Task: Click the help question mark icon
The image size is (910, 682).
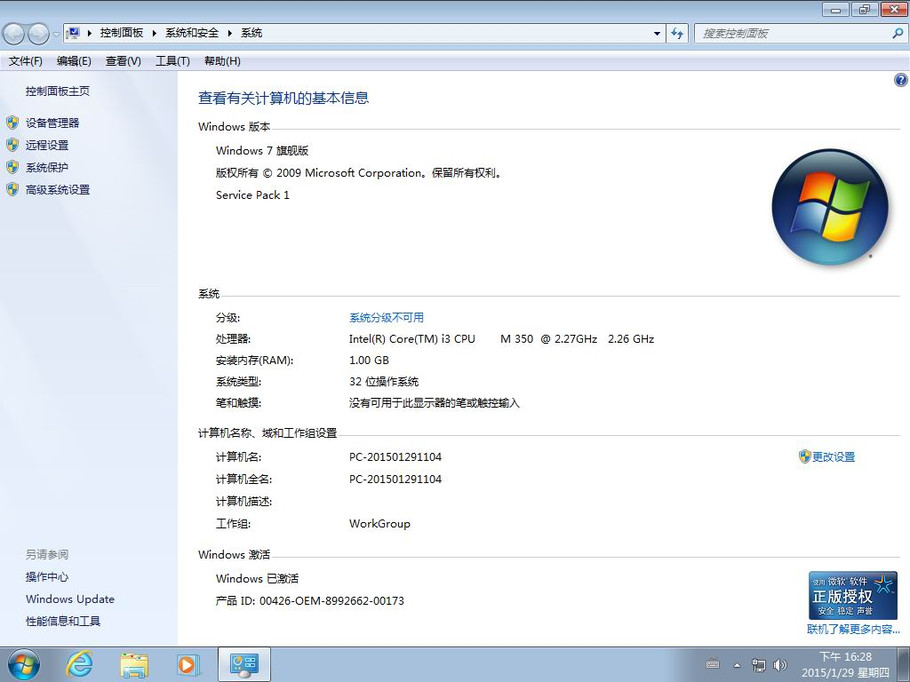Action: coord(900,80)
